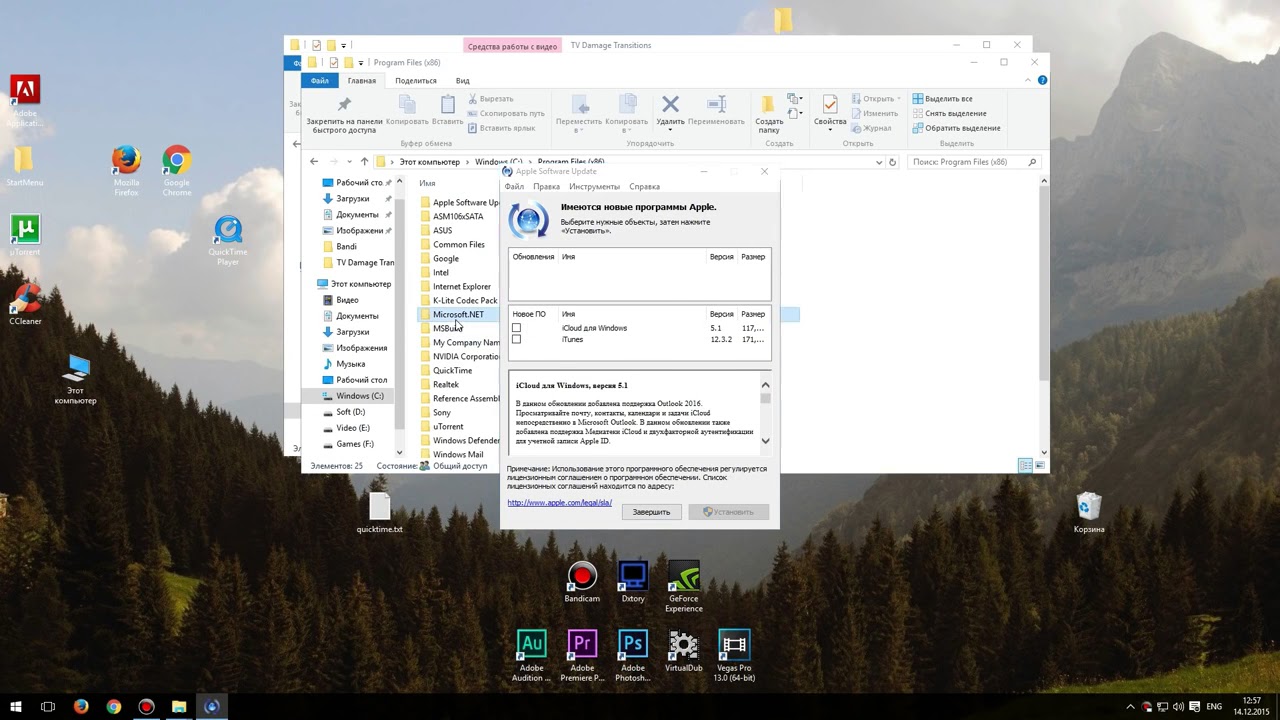The width and height of the screenshot is (1280, 720).
Task: Click the Завершить button
Action: coord(651,512)
